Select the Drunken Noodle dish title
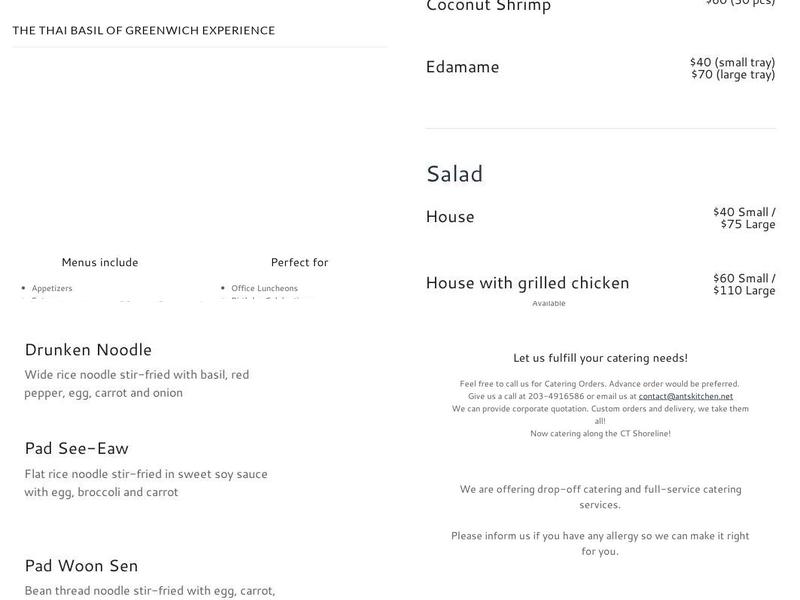The width and height of the screenshot is (800, 600). coord(88,349)
